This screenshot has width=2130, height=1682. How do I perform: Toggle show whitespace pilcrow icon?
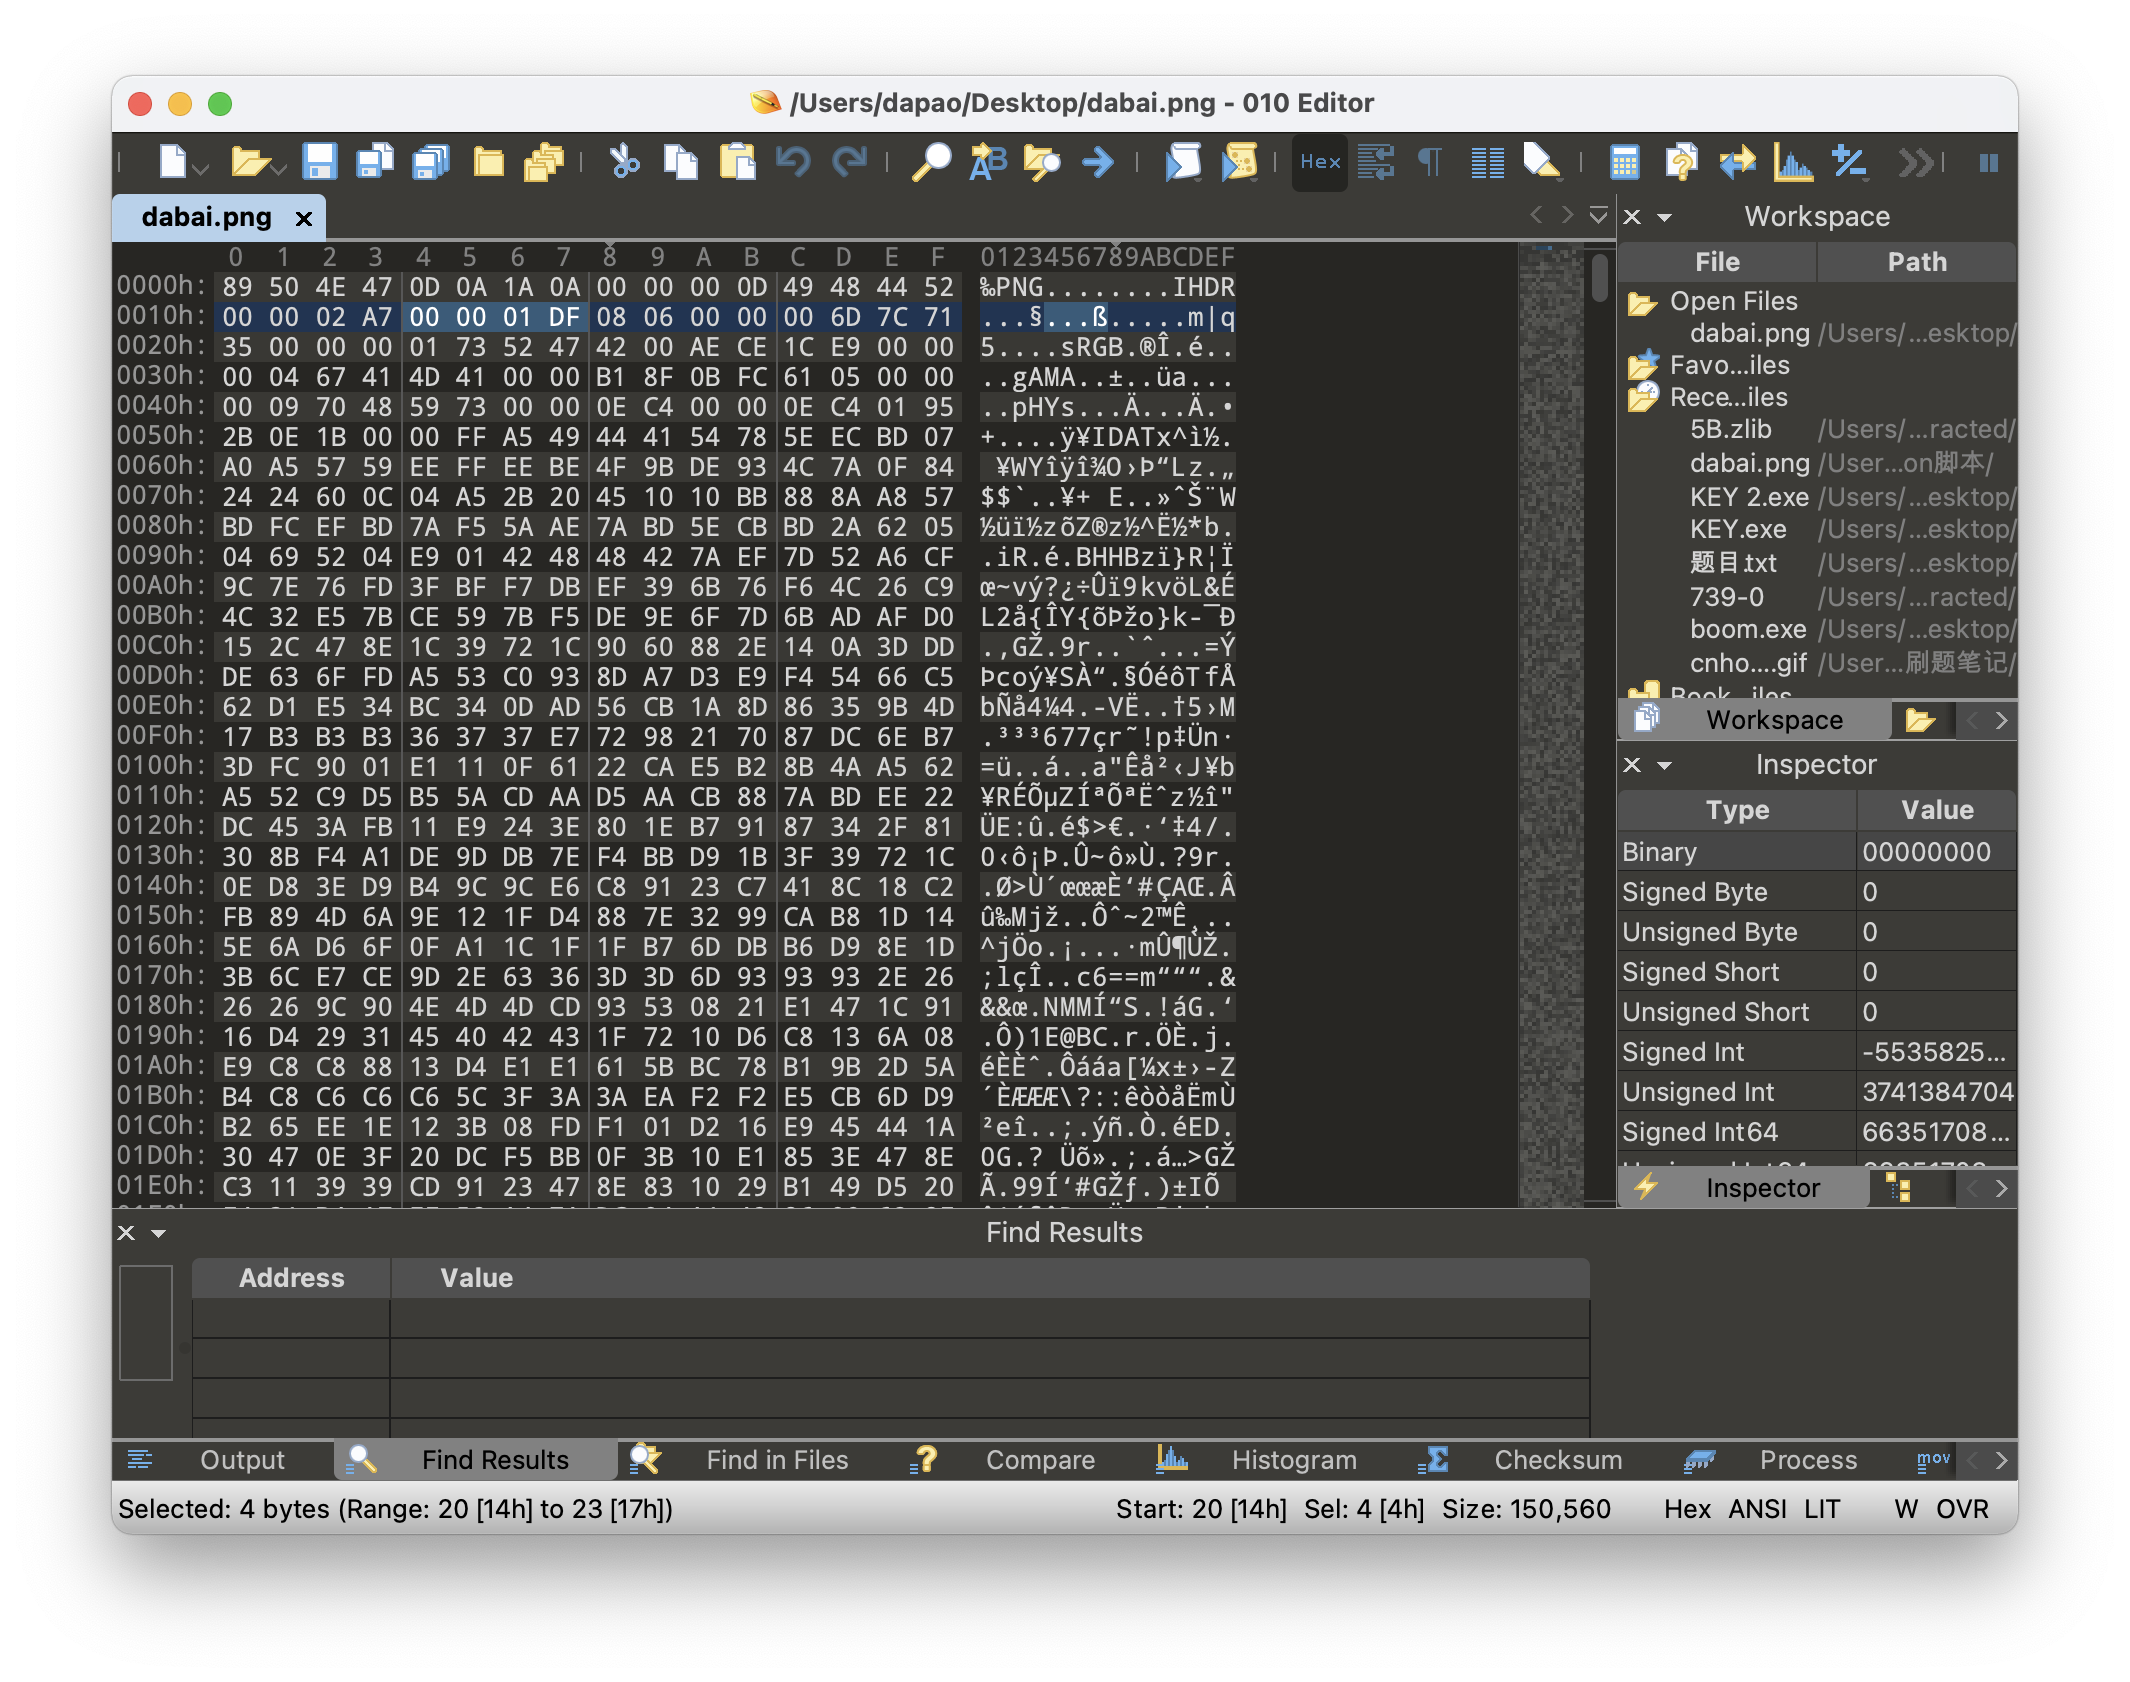[1430, 161]
